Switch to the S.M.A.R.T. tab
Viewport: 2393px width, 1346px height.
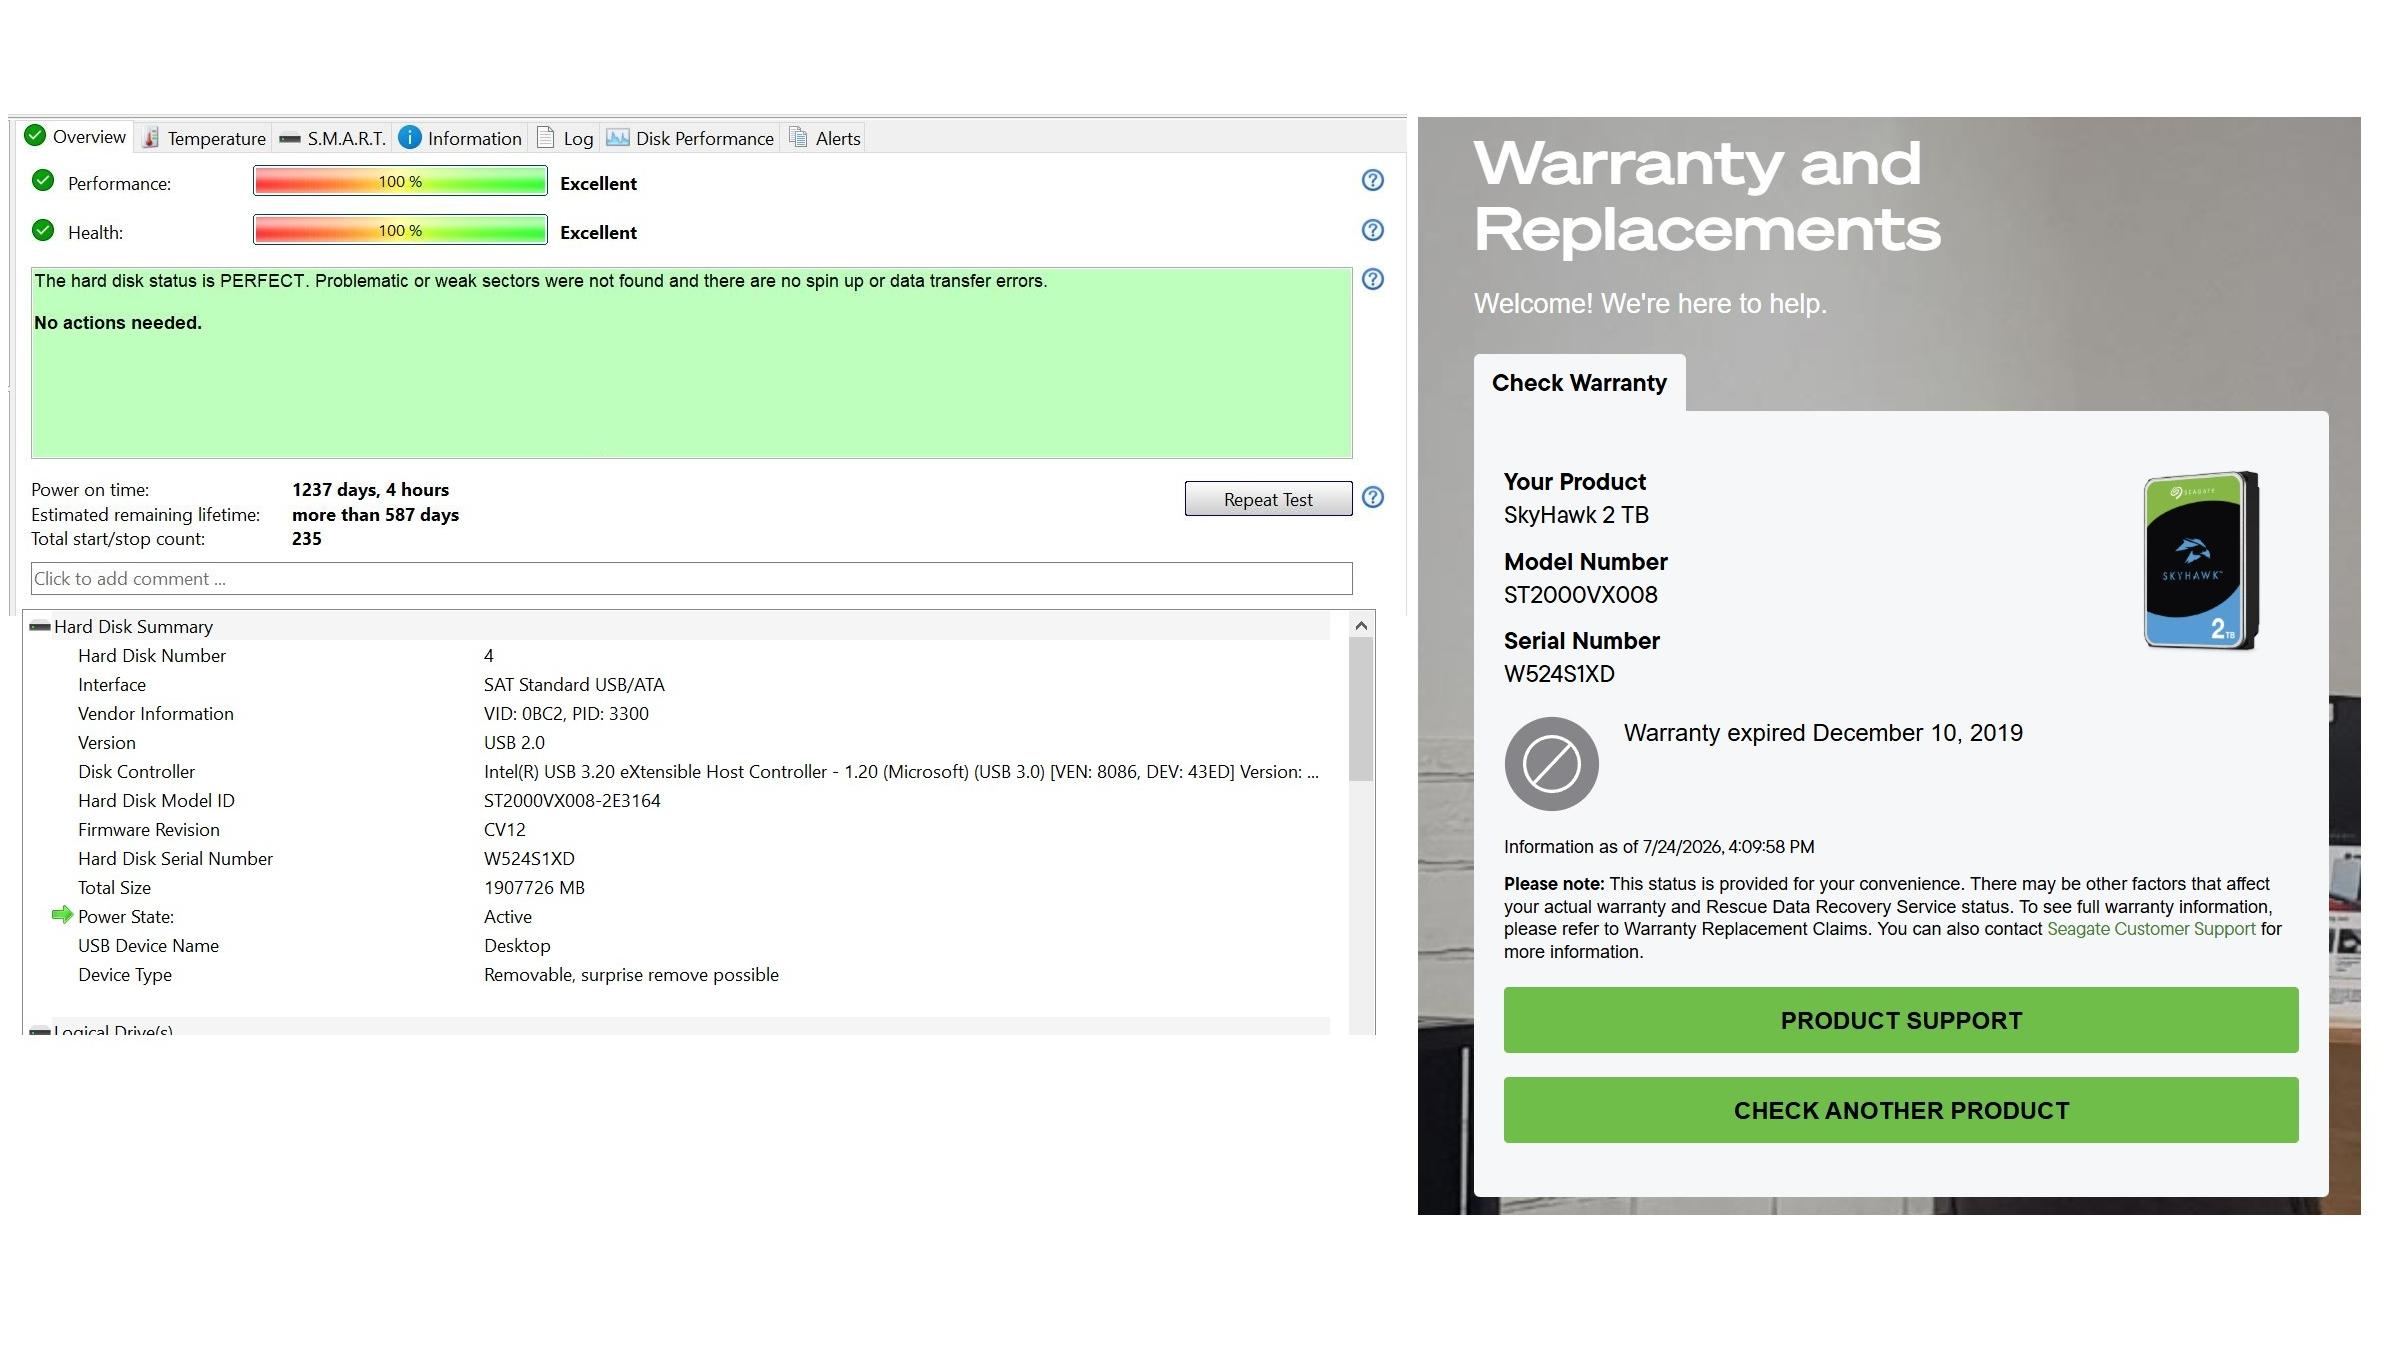[x=332, y=138]
